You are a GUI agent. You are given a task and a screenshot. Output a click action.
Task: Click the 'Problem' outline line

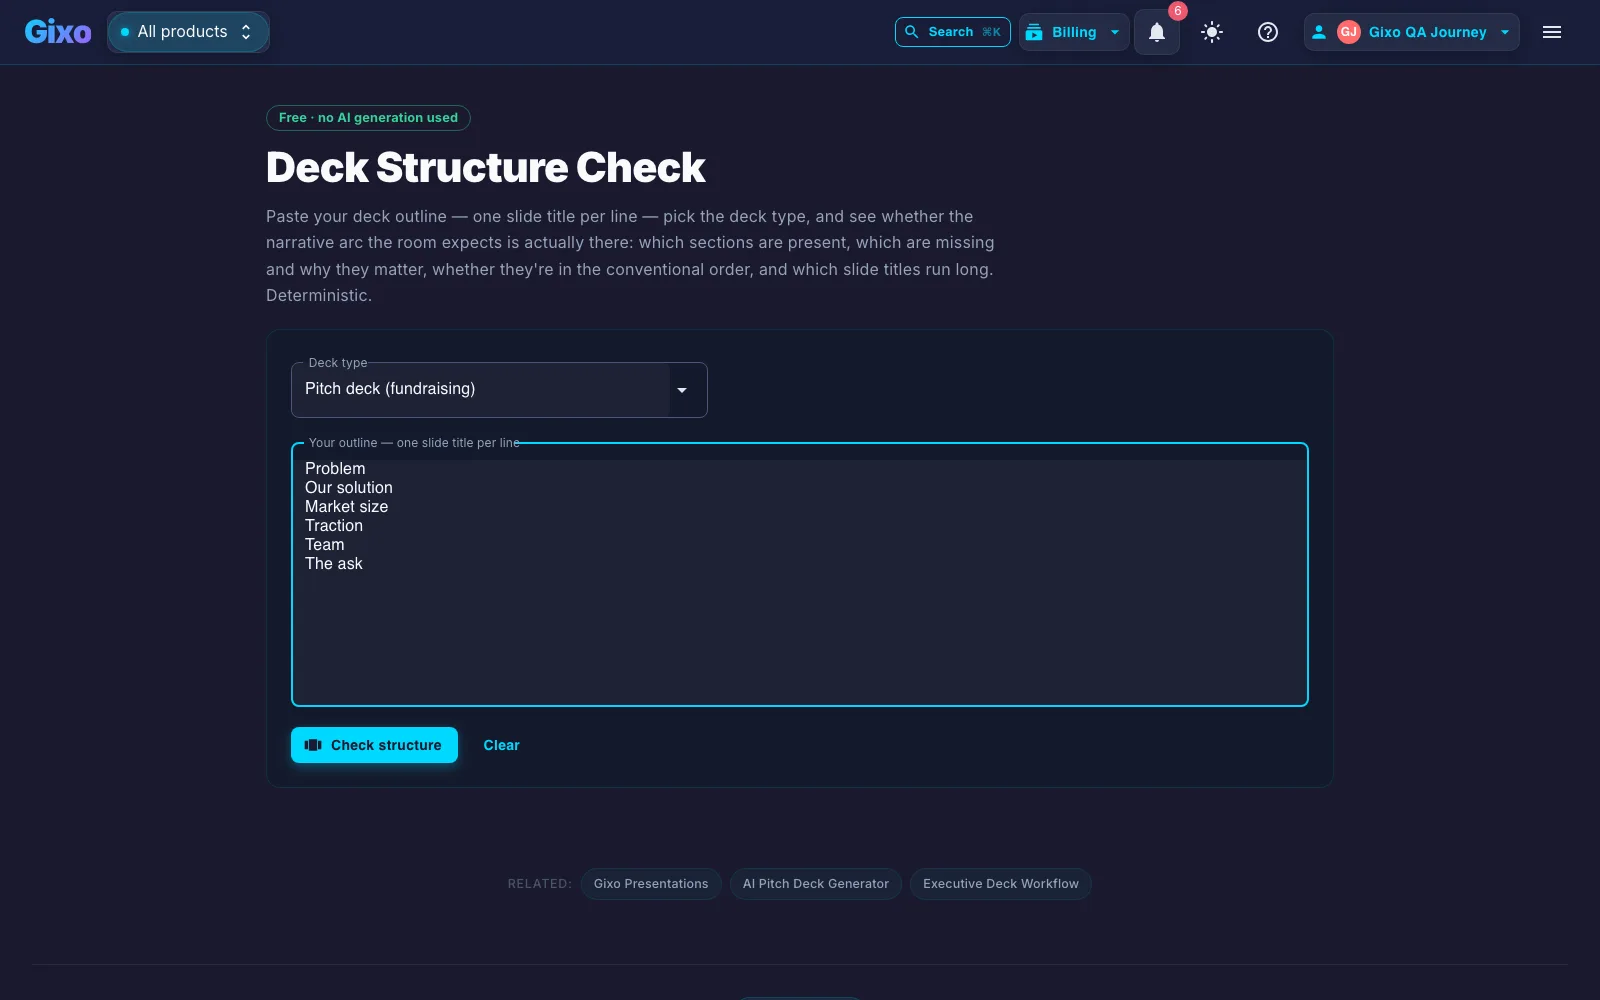(x=335, y=468)
